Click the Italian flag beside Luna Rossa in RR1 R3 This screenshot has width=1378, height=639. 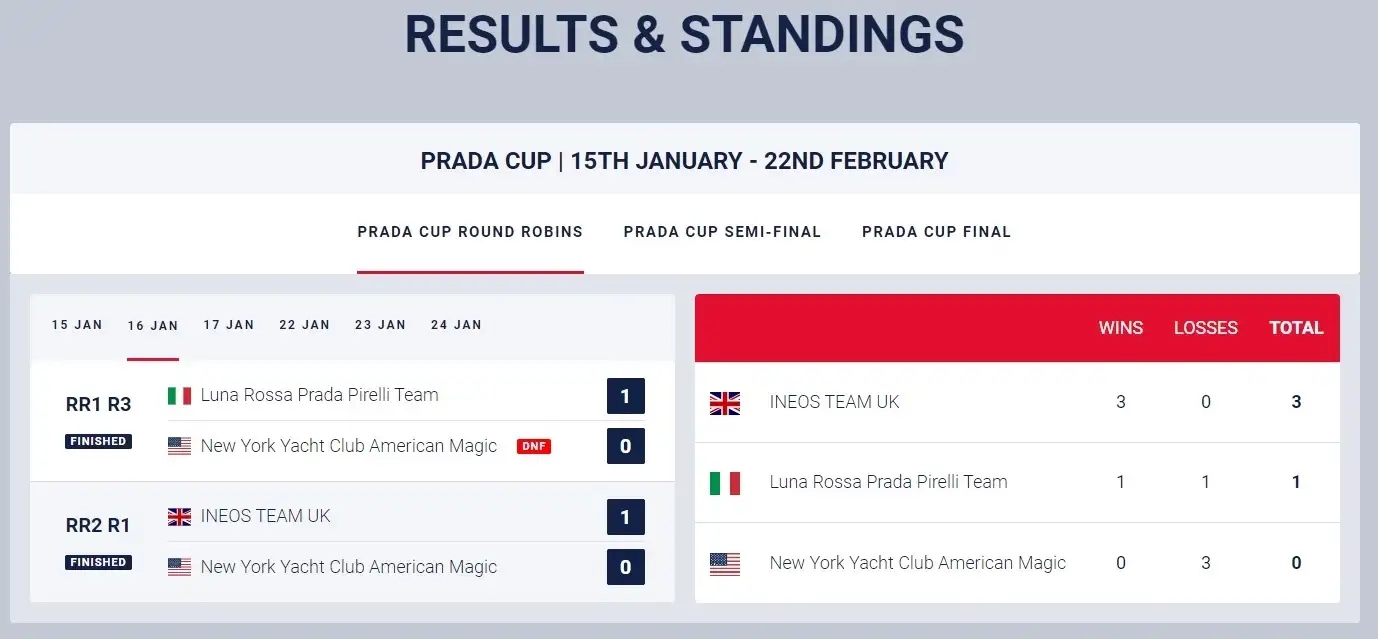tap(179, 396)
